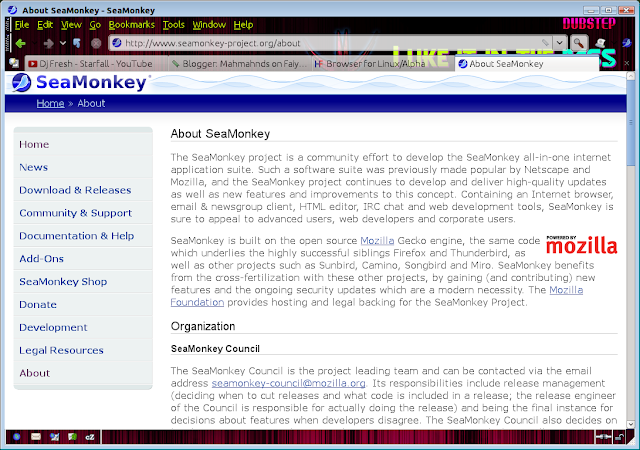The image size is (640, 450).
Task: Stop loading with the round stop icon
Action: click(x=96, y=43)
